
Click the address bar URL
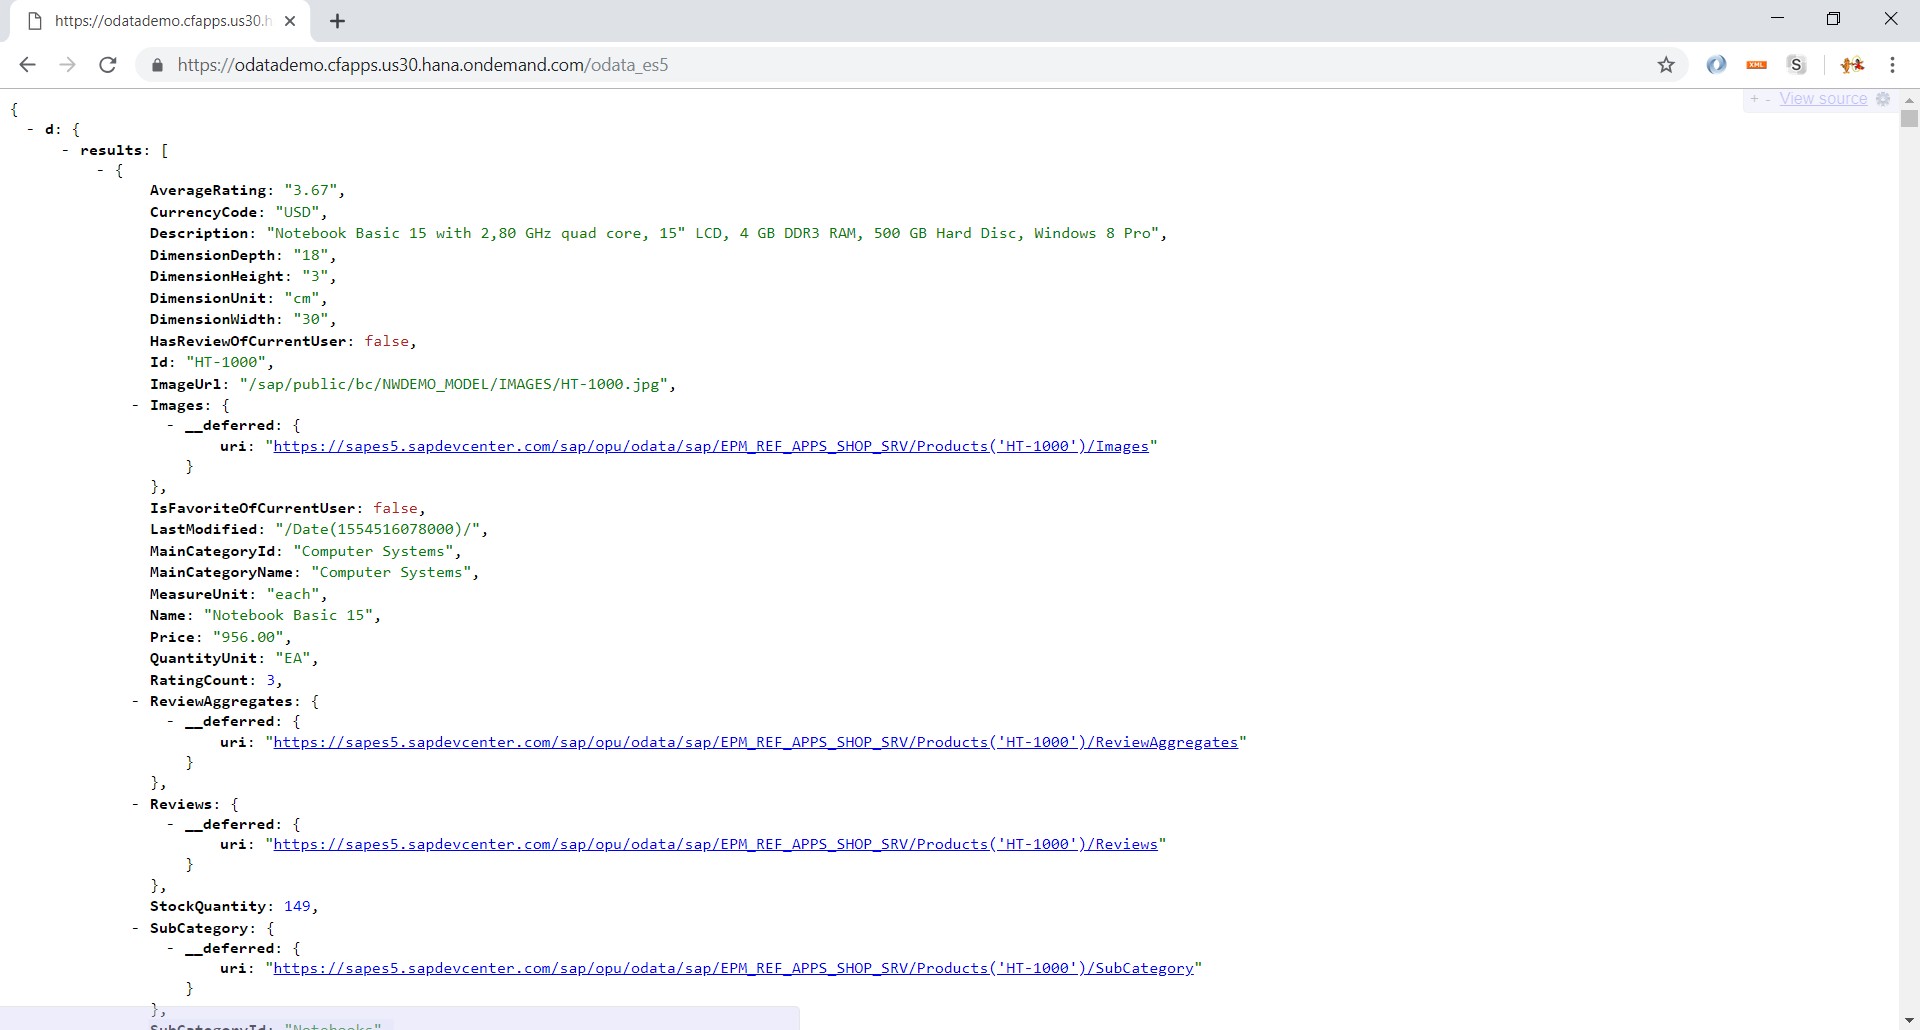coord(422,65)
